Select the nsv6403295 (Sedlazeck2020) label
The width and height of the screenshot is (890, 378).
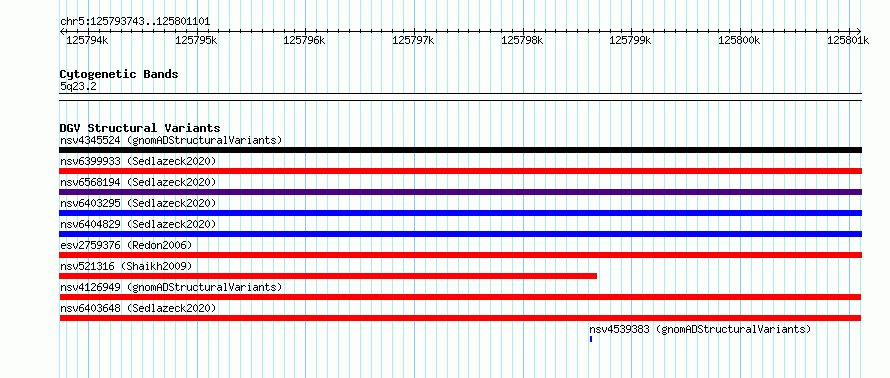coord(138,203)
